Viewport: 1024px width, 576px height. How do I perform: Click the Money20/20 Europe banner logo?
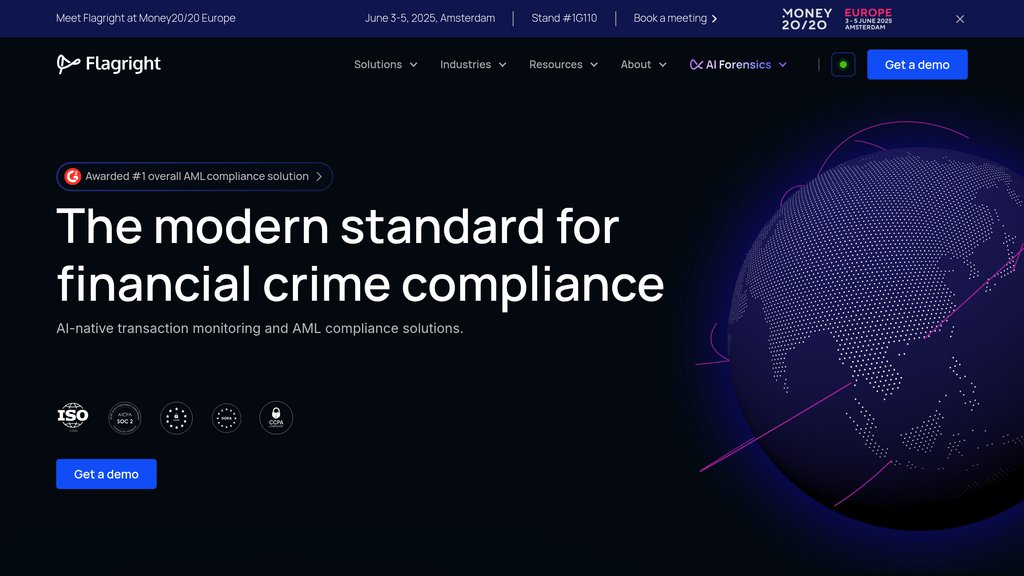837,19
